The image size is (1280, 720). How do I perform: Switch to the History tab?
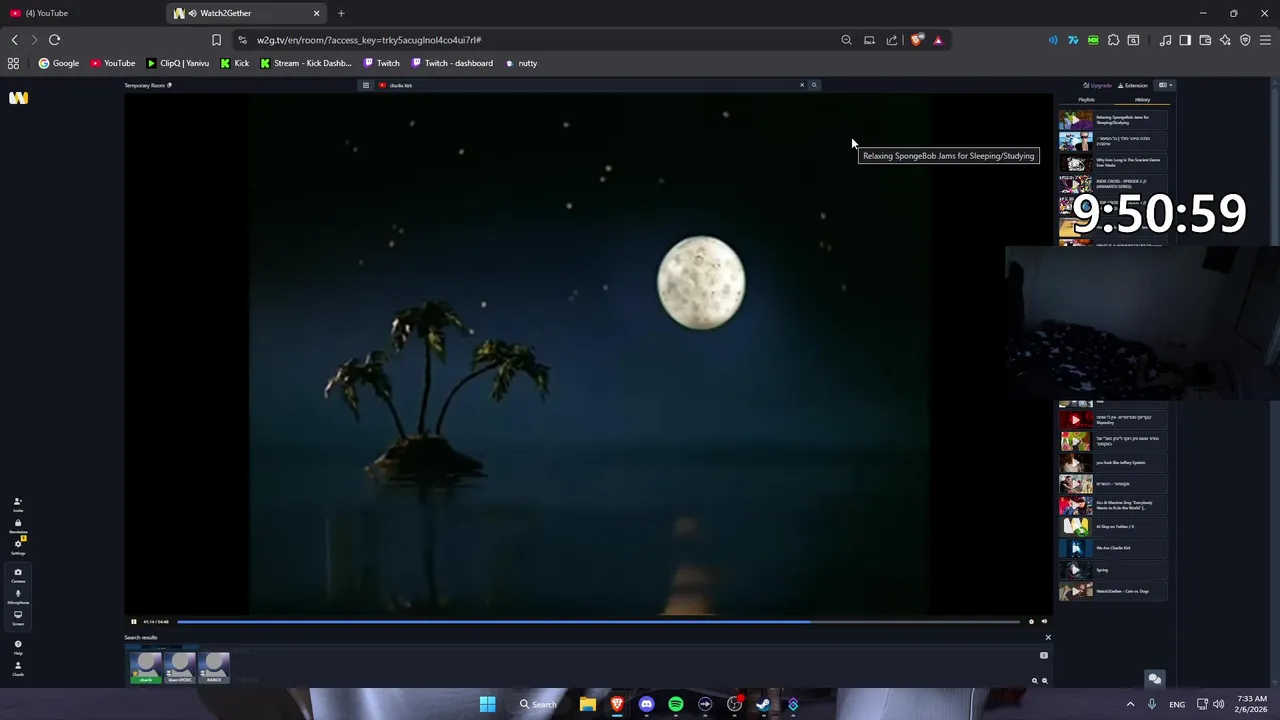point(1142,100)
